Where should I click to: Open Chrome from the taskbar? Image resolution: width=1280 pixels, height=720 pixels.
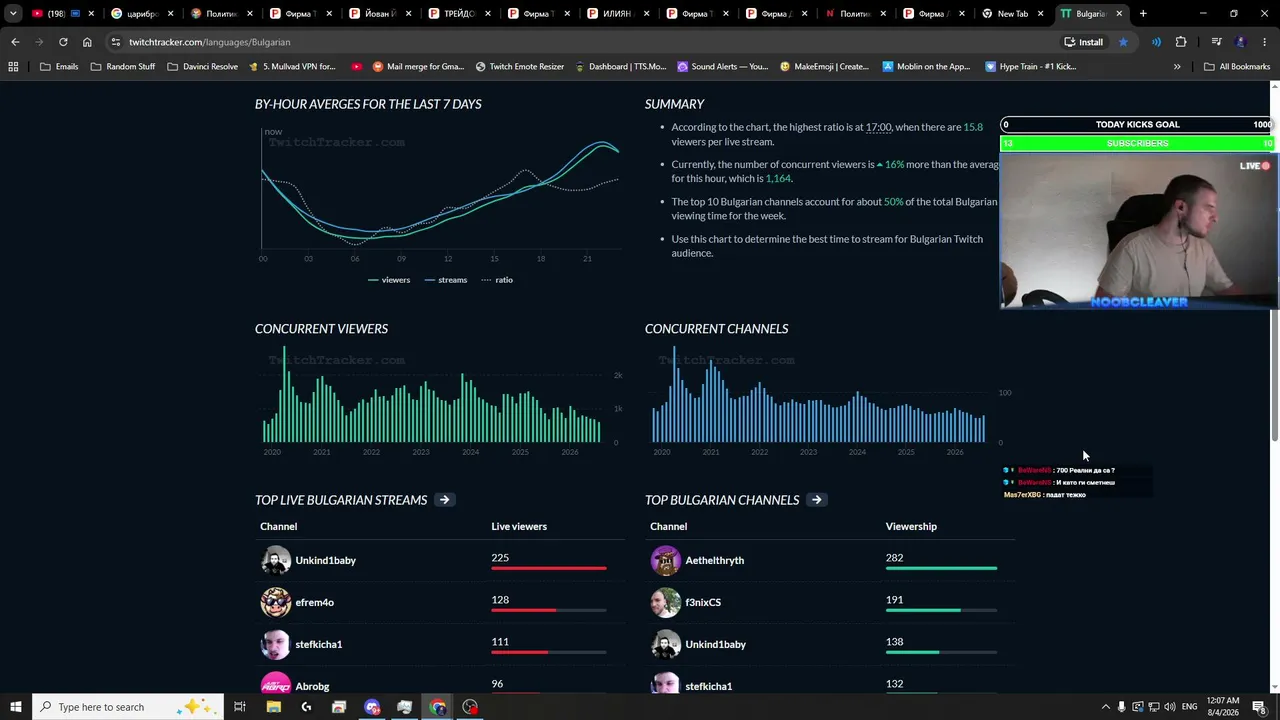point(438,707)
